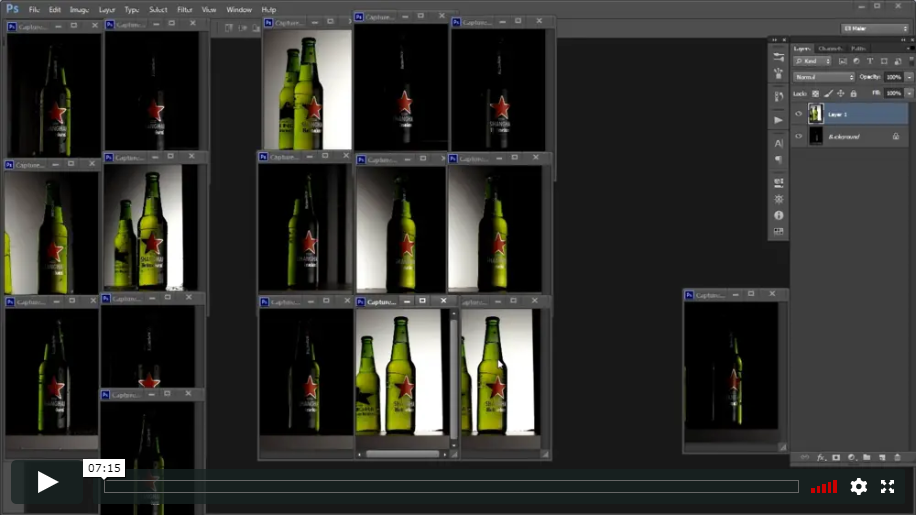Viewport: 916px width, 515px height.
Task: Click the create new layer icon
Action: click(x=882, y=458)
